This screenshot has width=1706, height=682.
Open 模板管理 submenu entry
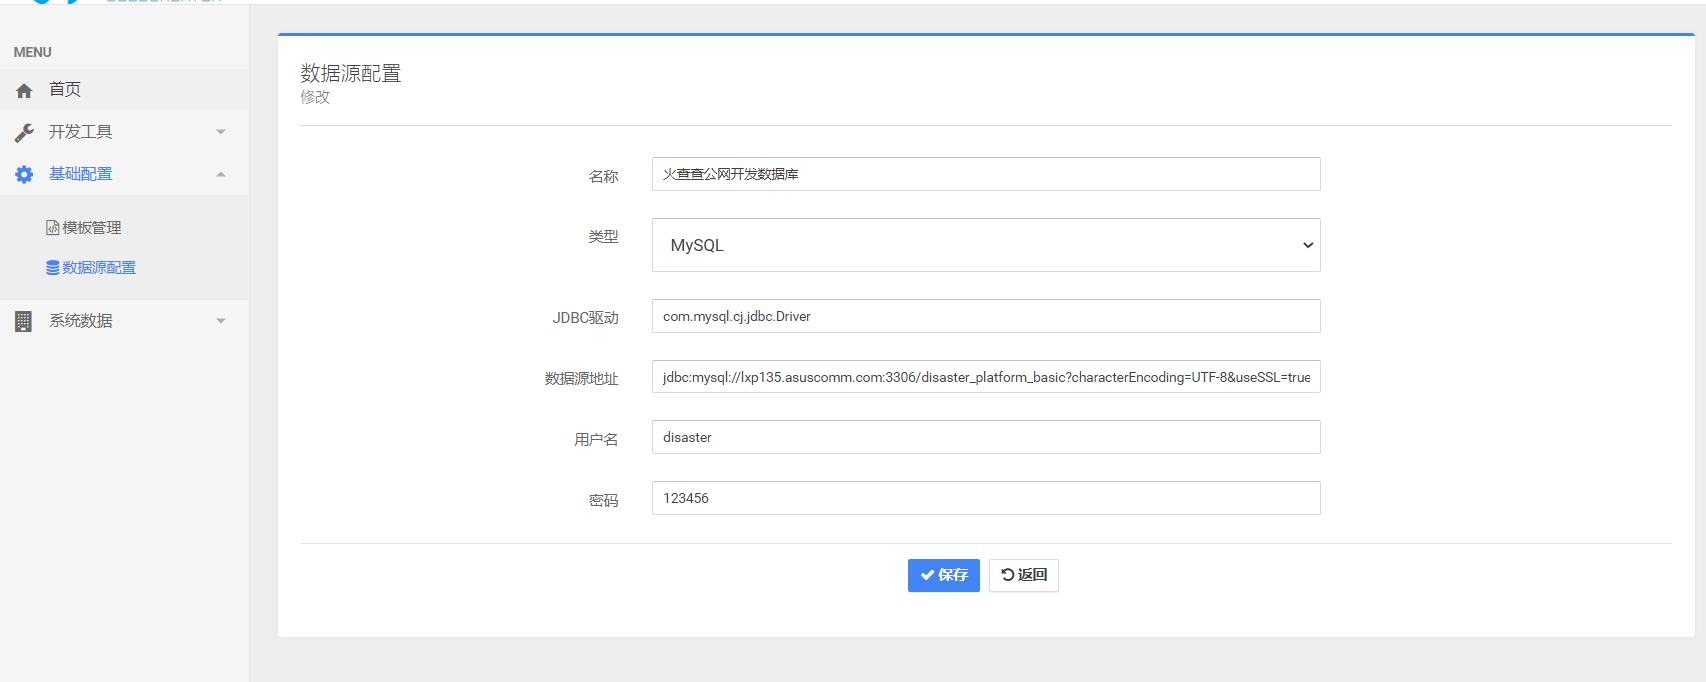(x=84, y=228)
